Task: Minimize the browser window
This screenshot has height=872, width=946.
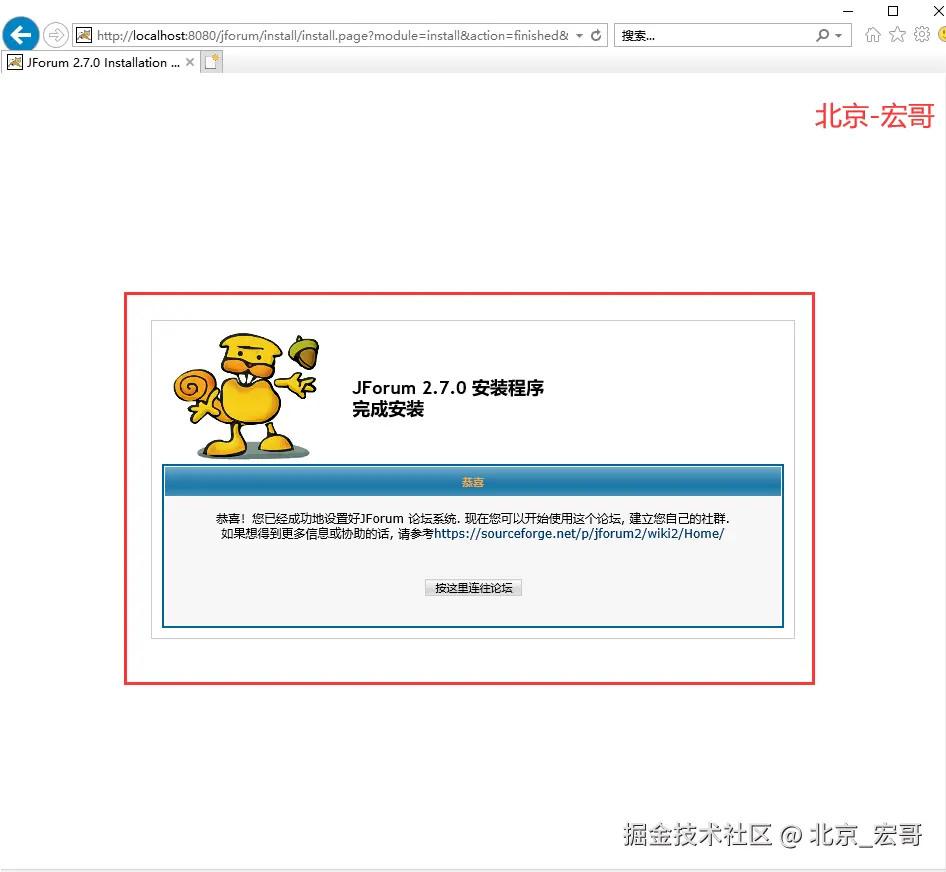Action: (x=848, y=11)
